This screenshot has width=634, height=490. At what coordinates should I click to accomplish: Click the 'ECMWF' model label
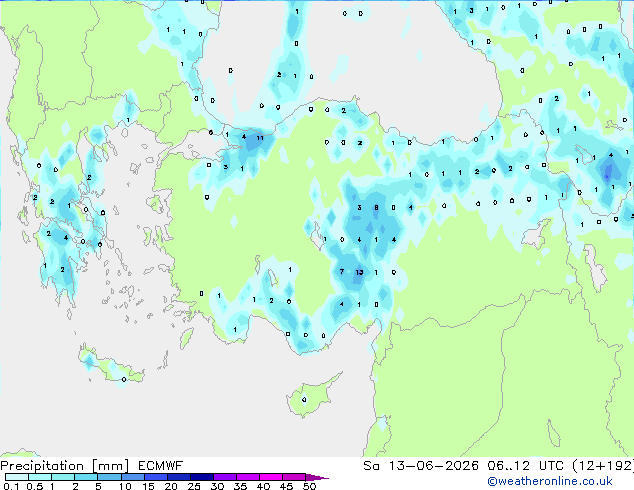point(161,466)
